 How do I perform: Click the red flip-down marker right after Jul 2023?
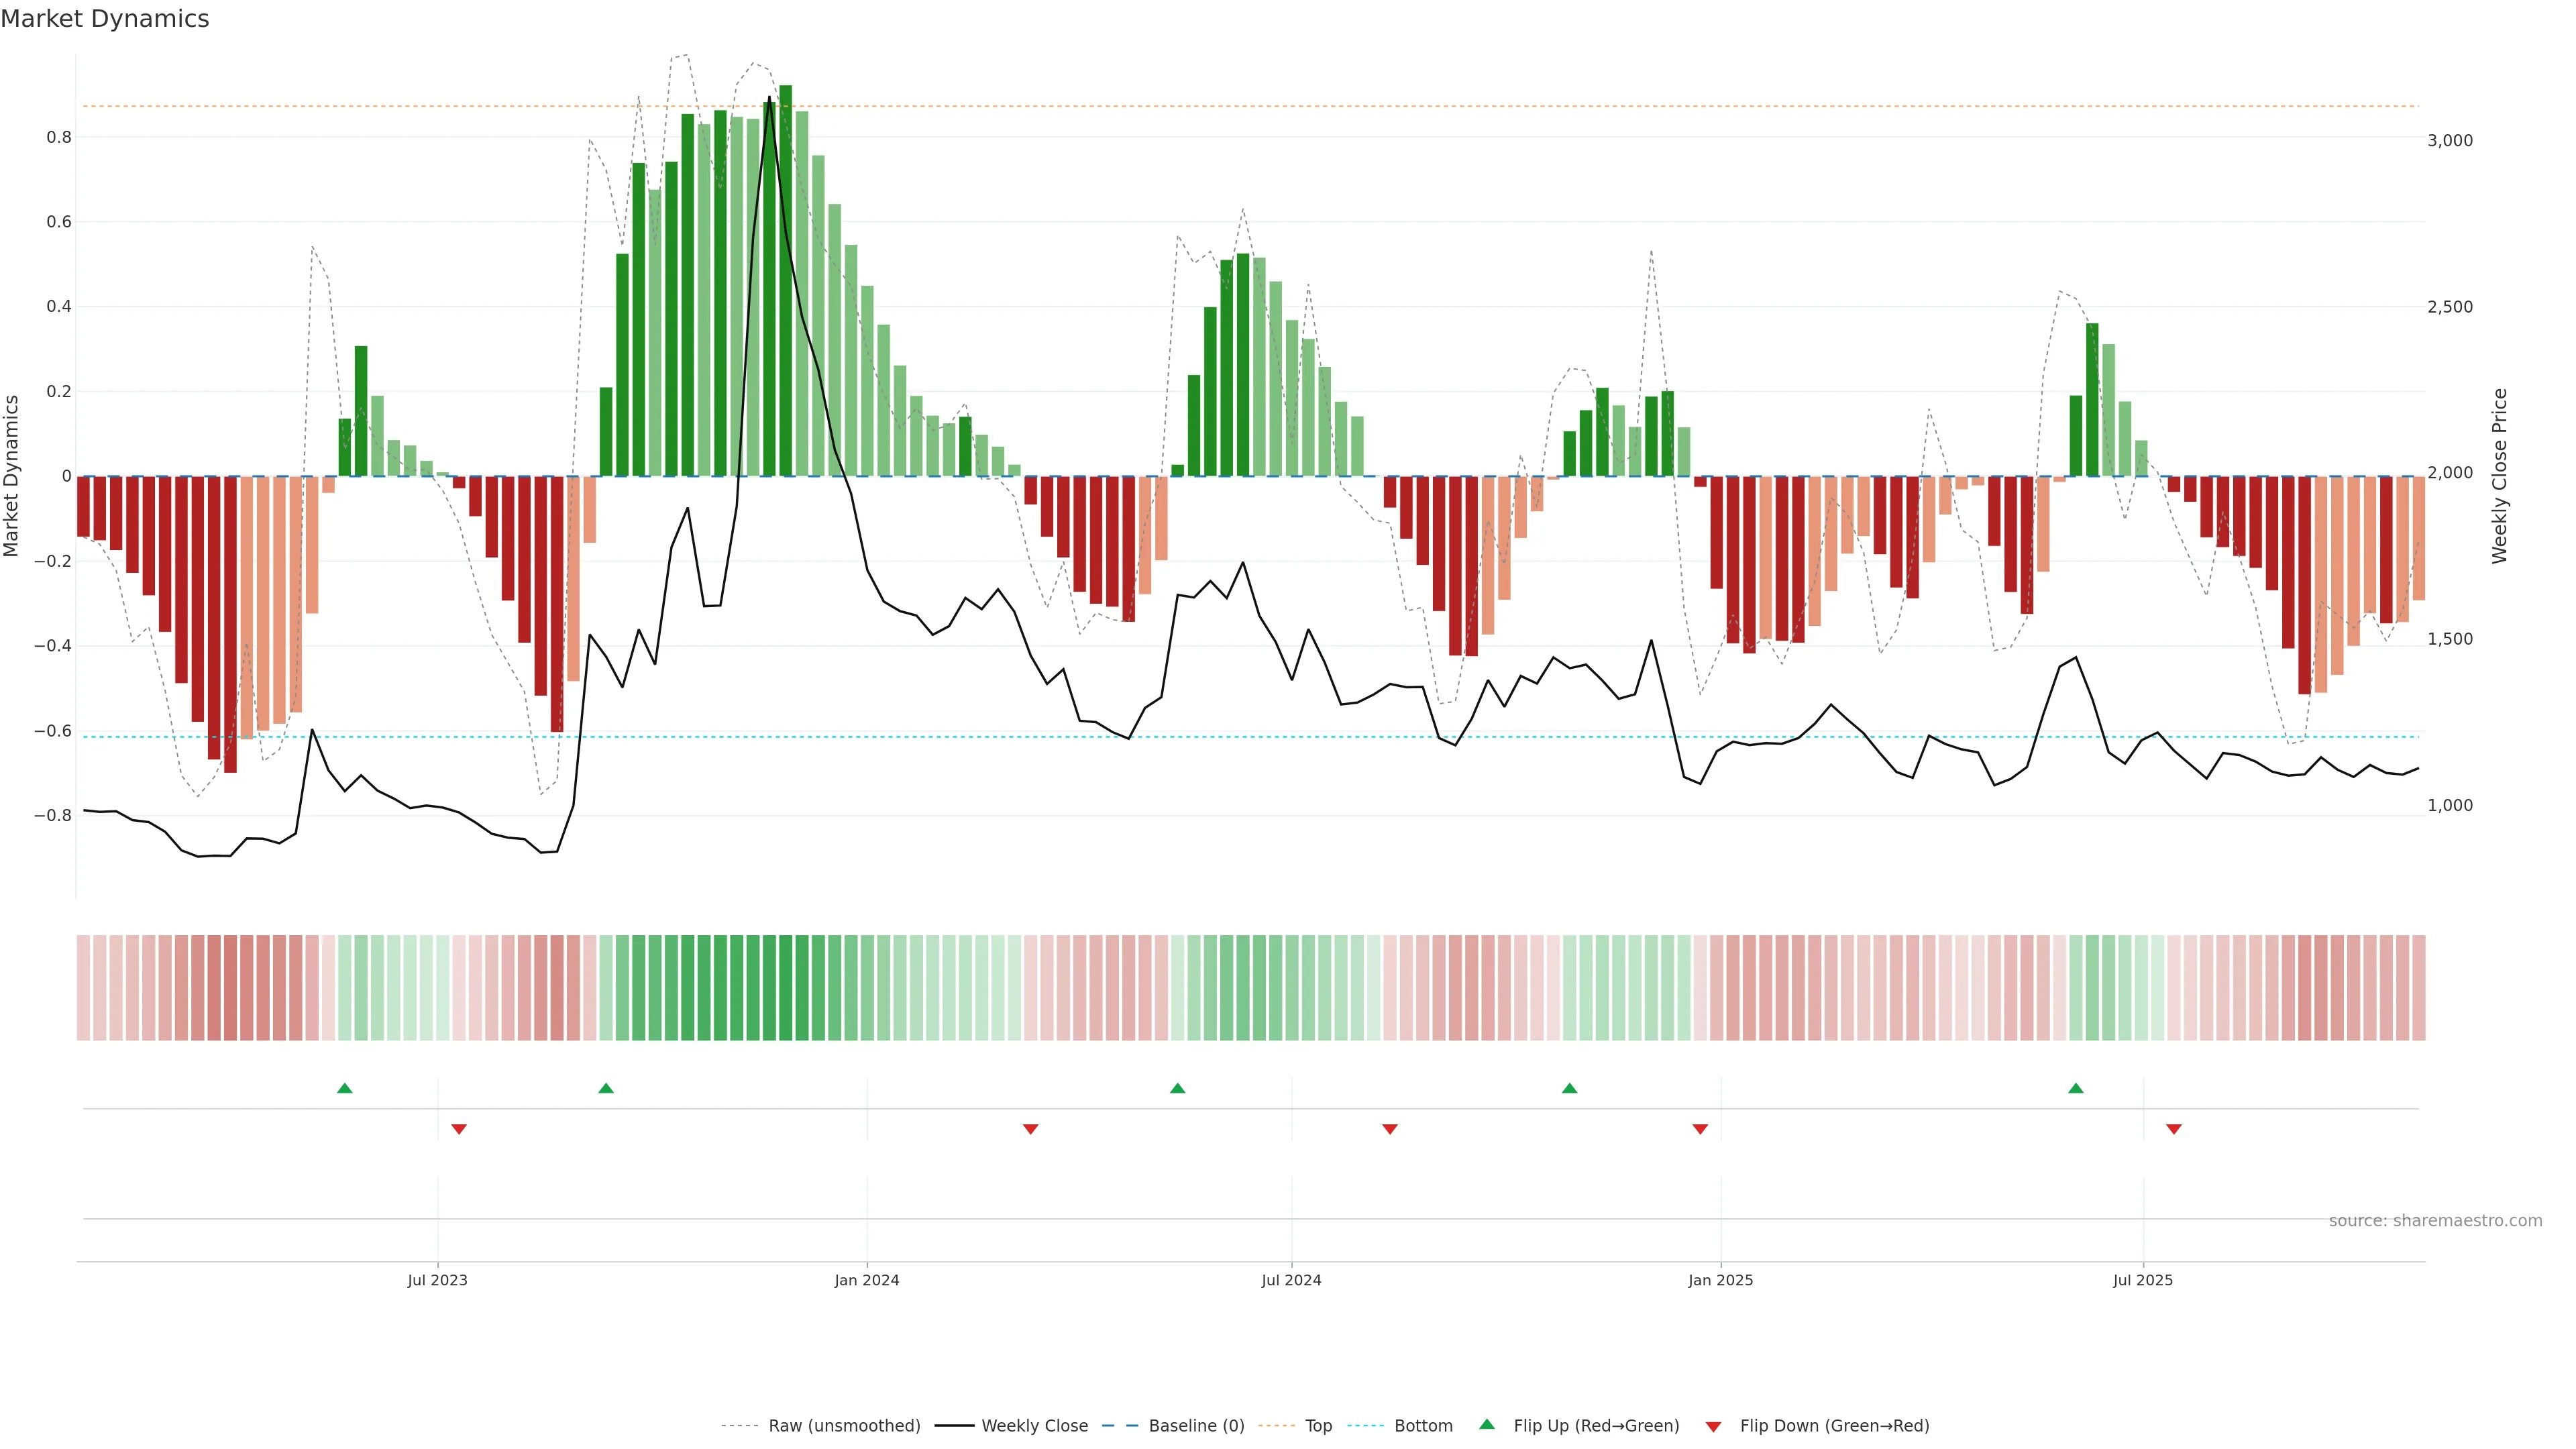pyautogui.click(x=459, y=1129)
